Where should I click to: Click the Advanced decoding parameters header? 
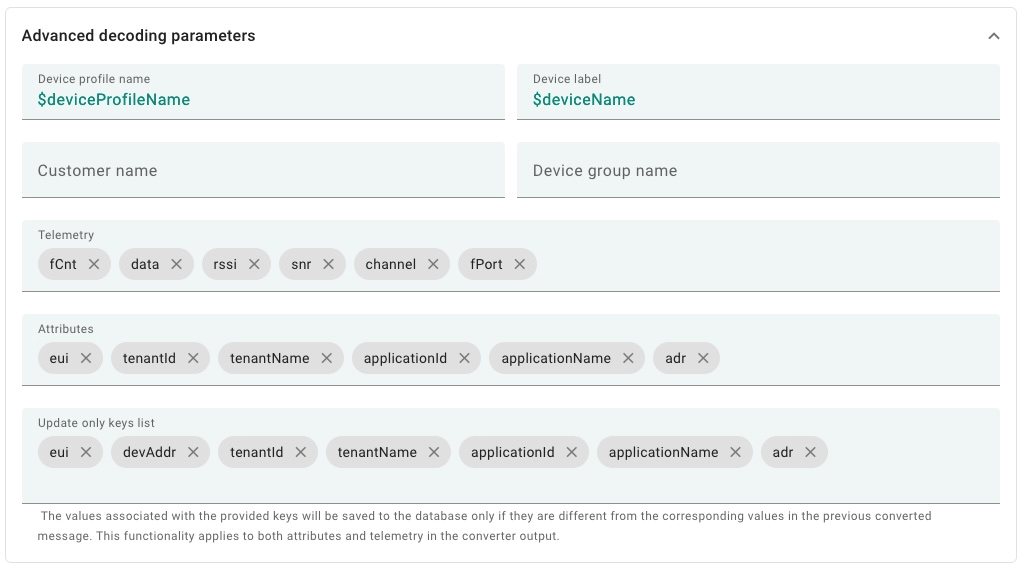pos(139,36)
